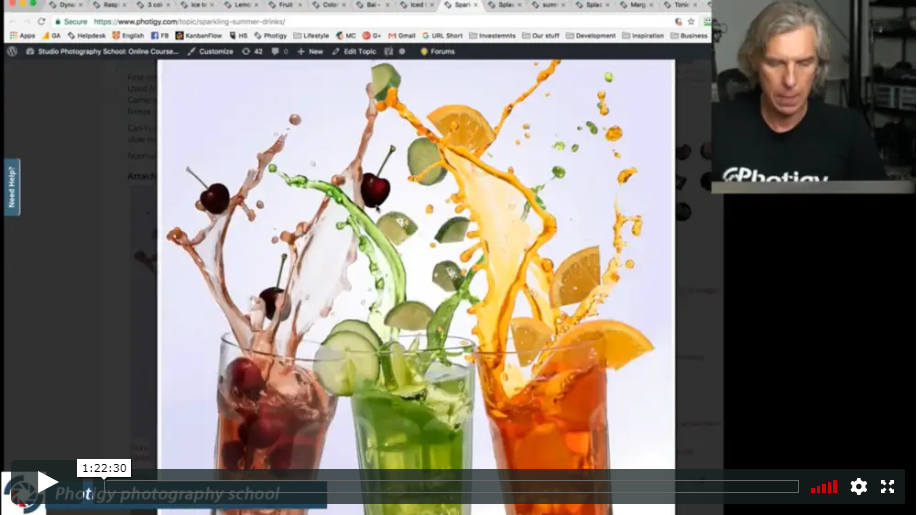Switch to the Tonic browser tab

coord(680,5)
